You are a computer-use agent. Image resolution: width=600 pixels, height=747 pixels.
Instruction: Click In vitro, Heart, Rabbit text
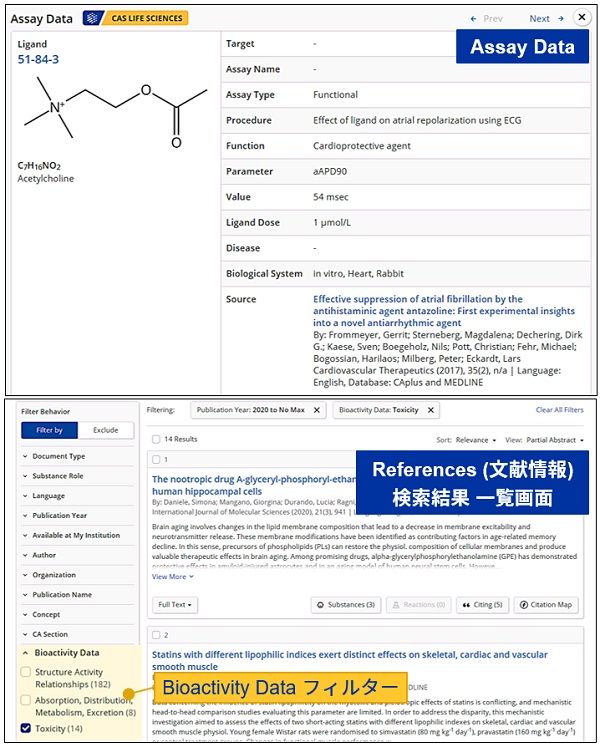click(x=358, y=274)
